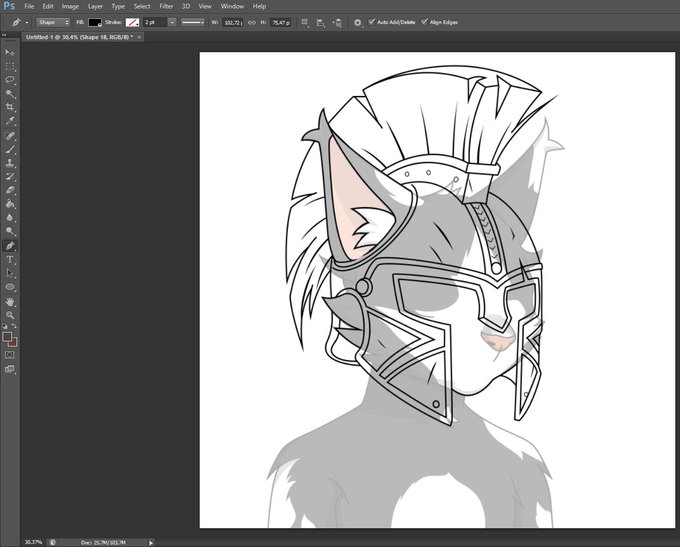Expand the collapsed toolbox double arrow
The image size is (680, 547).
(x=4, y=35)
